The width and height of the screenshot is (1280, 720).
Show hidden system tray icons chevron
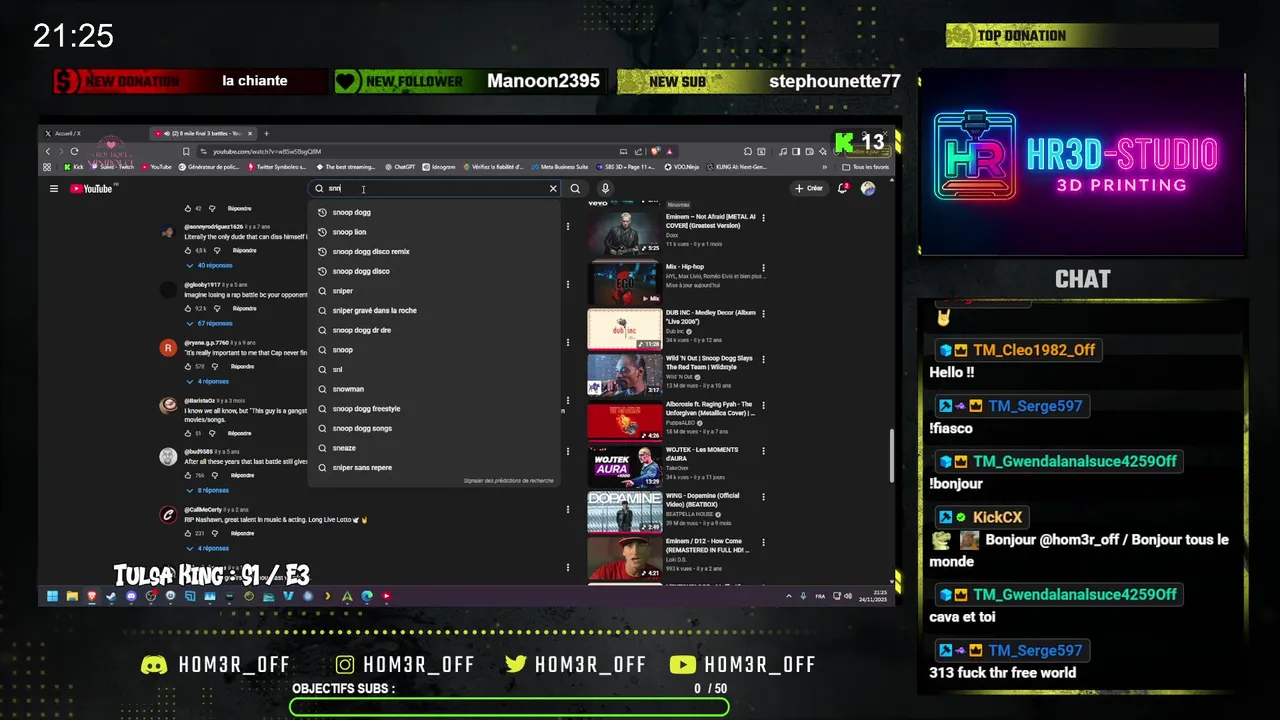pyautogui.click(x=789, y=596)
